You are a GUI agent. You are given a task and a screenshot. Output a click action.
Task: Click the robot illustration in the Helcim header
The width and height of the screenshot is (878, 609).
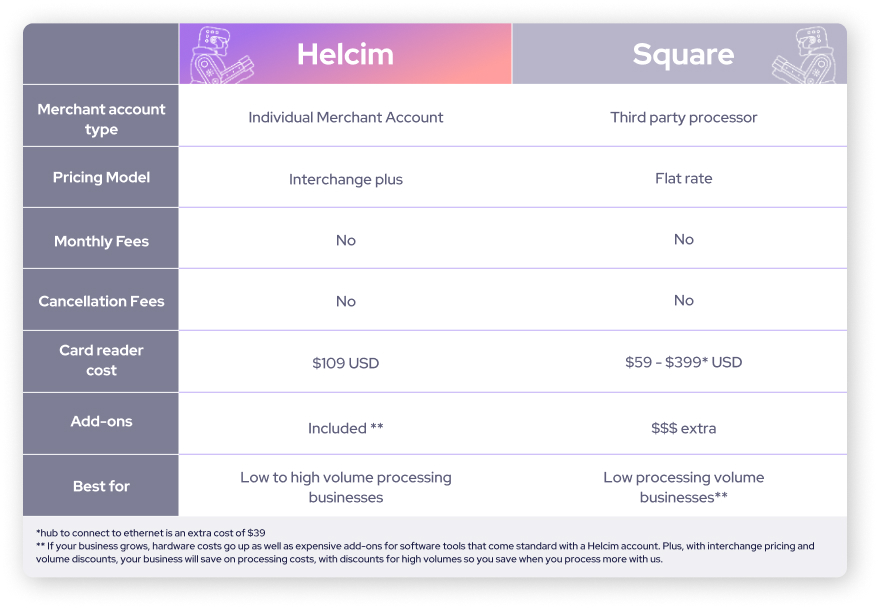point(220,55)
